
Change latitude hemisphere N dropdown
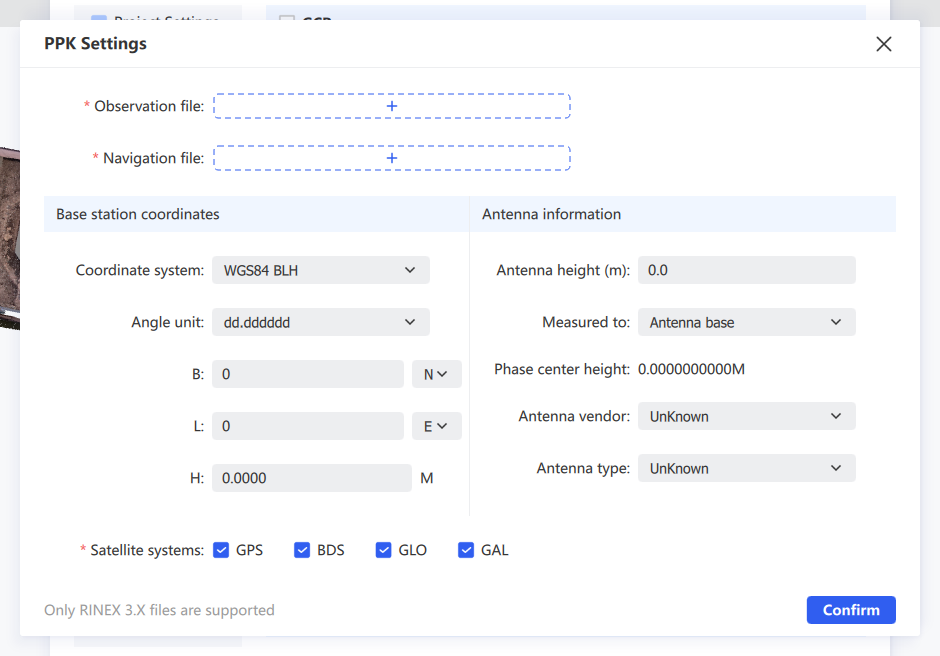436,374
